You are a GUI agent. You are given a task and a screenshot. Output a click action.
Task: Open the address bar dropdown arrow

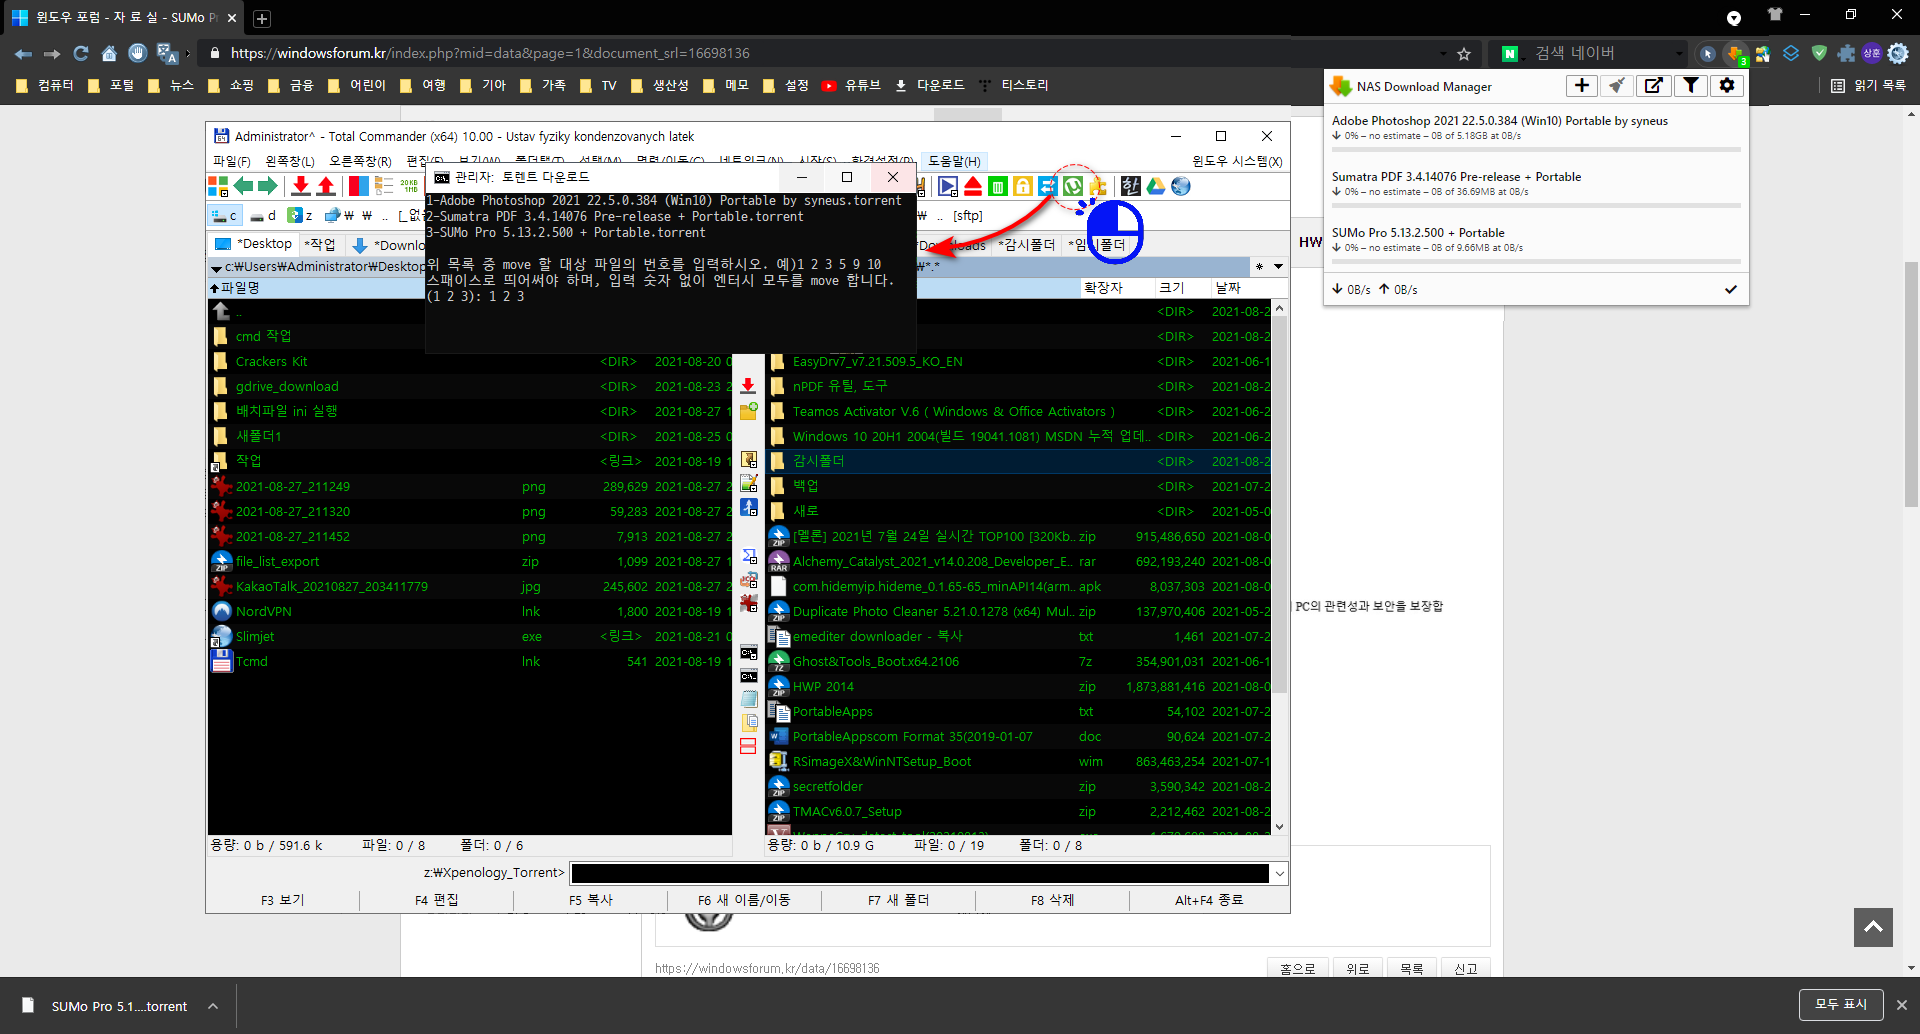[x=1443, y=54]
